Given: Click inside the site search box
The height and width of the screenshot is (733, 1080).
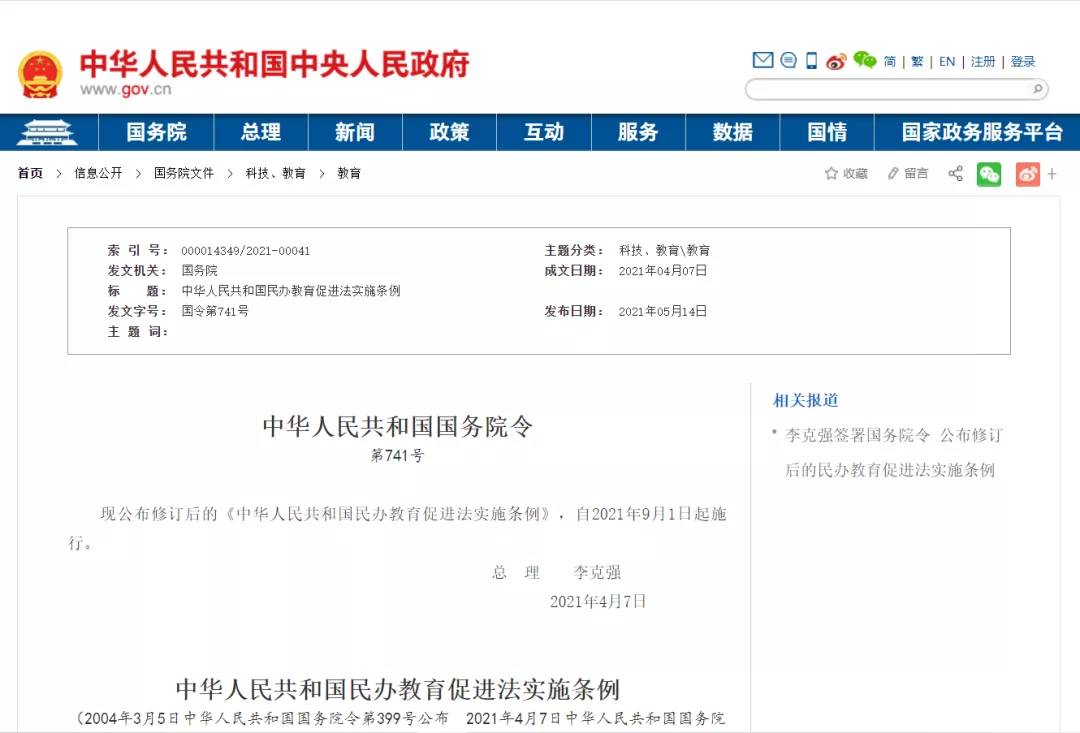Looking at the screenshot, I should 888,90.
